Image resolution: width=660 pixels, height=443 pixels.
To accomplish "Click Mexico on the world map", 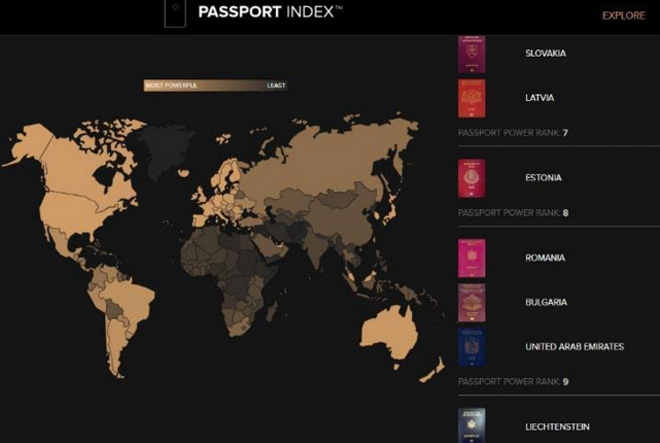I will tap(59, 242).
